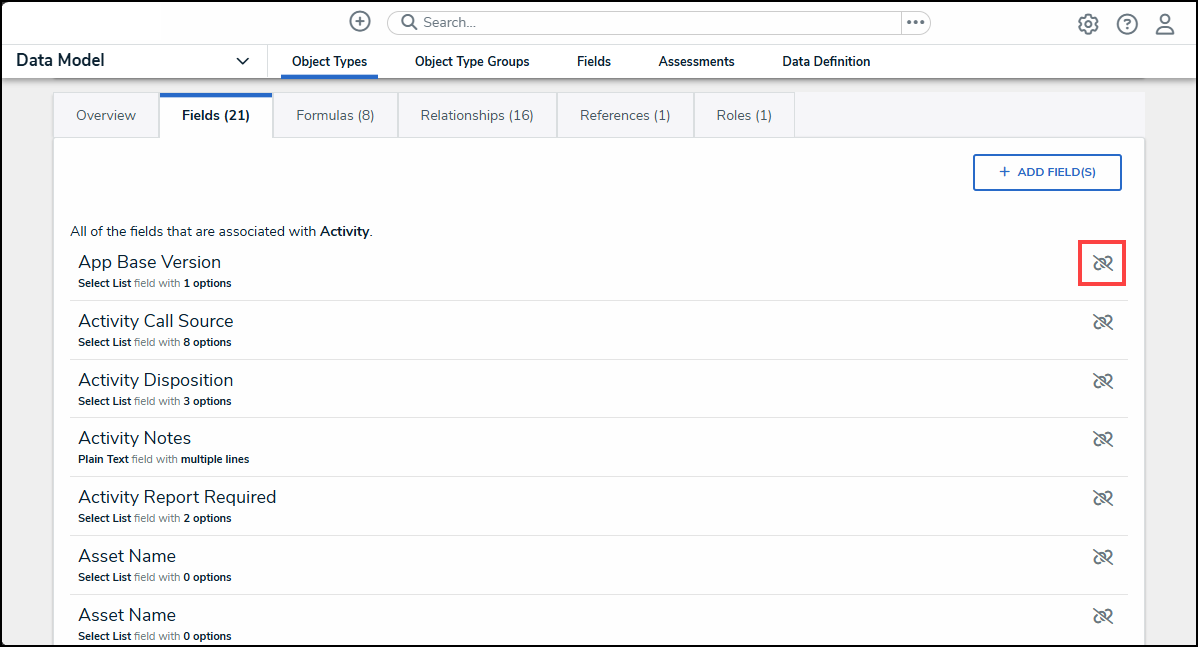Click the circled plus create icon
1198x647 pixels.
[360, 22]
